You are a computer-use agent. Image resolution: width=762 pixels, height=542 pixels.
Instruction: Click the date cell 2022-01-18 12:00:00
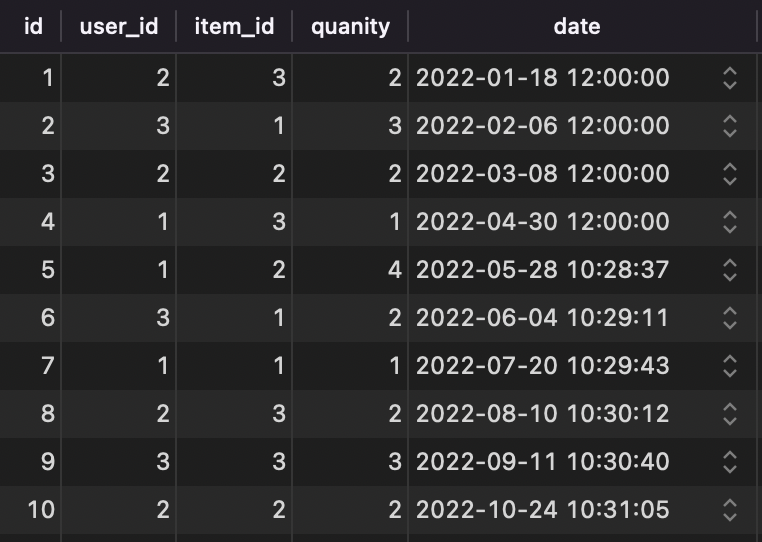(x=543, y=78)
